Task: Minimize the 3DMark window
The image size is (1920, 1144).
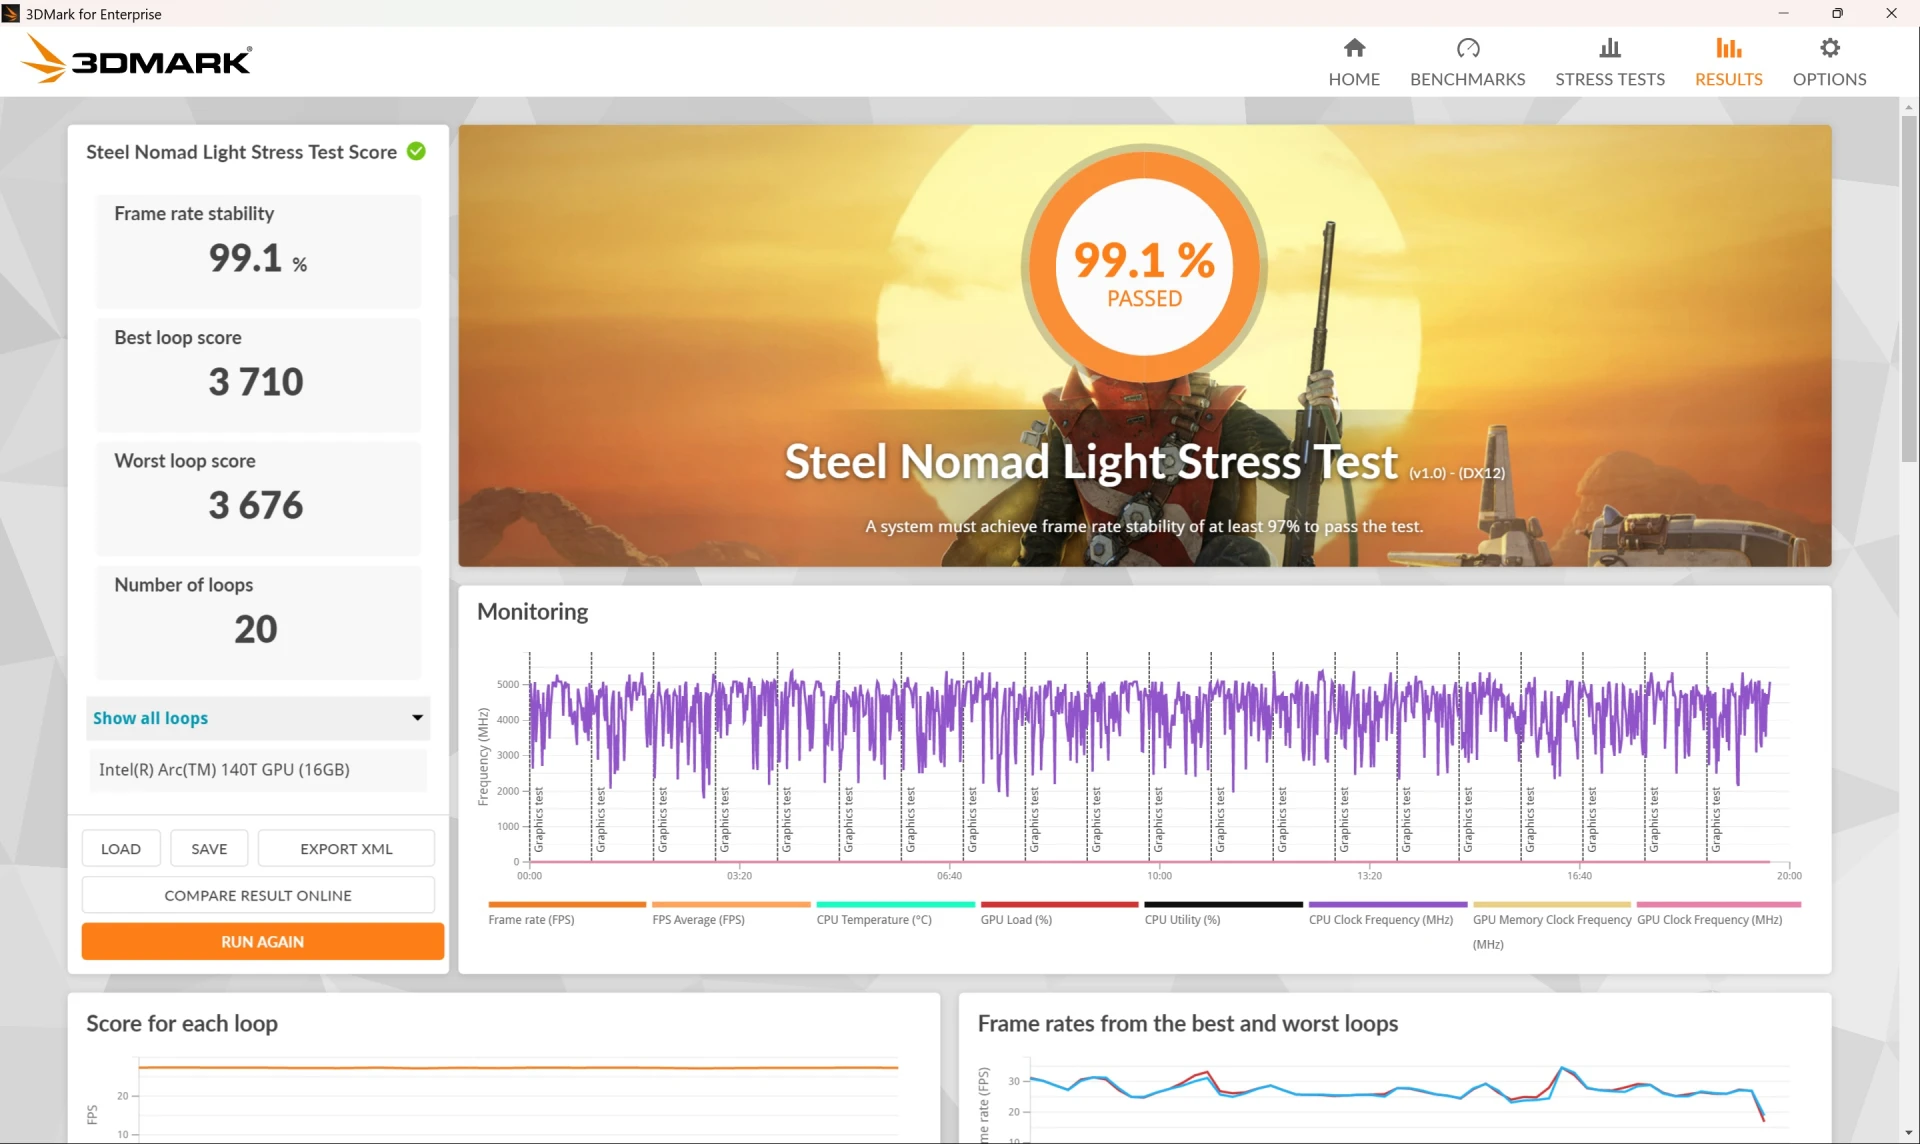Action: coord(1783,13)
